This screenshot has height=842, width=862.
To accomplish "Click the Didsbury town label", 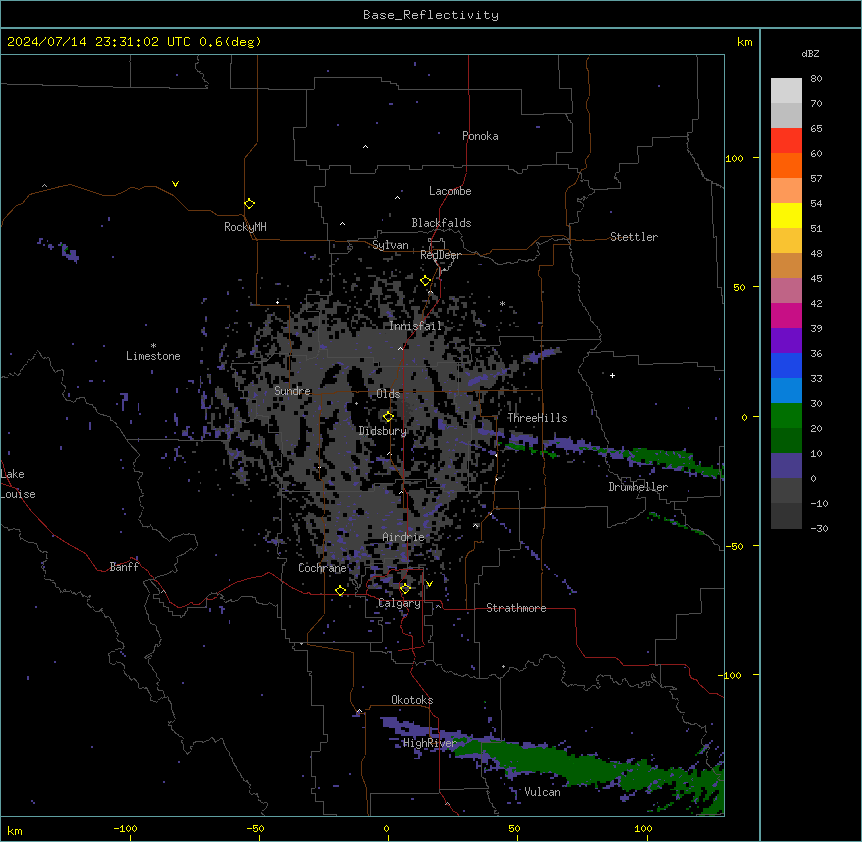I will click(382, 431).
